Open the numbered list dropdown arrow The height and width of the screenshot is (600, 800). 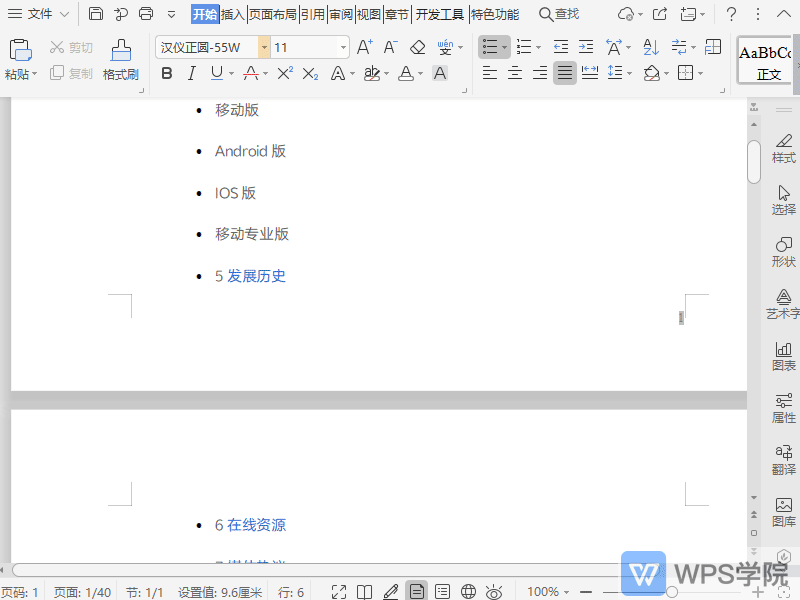click(x=537, y=47)
